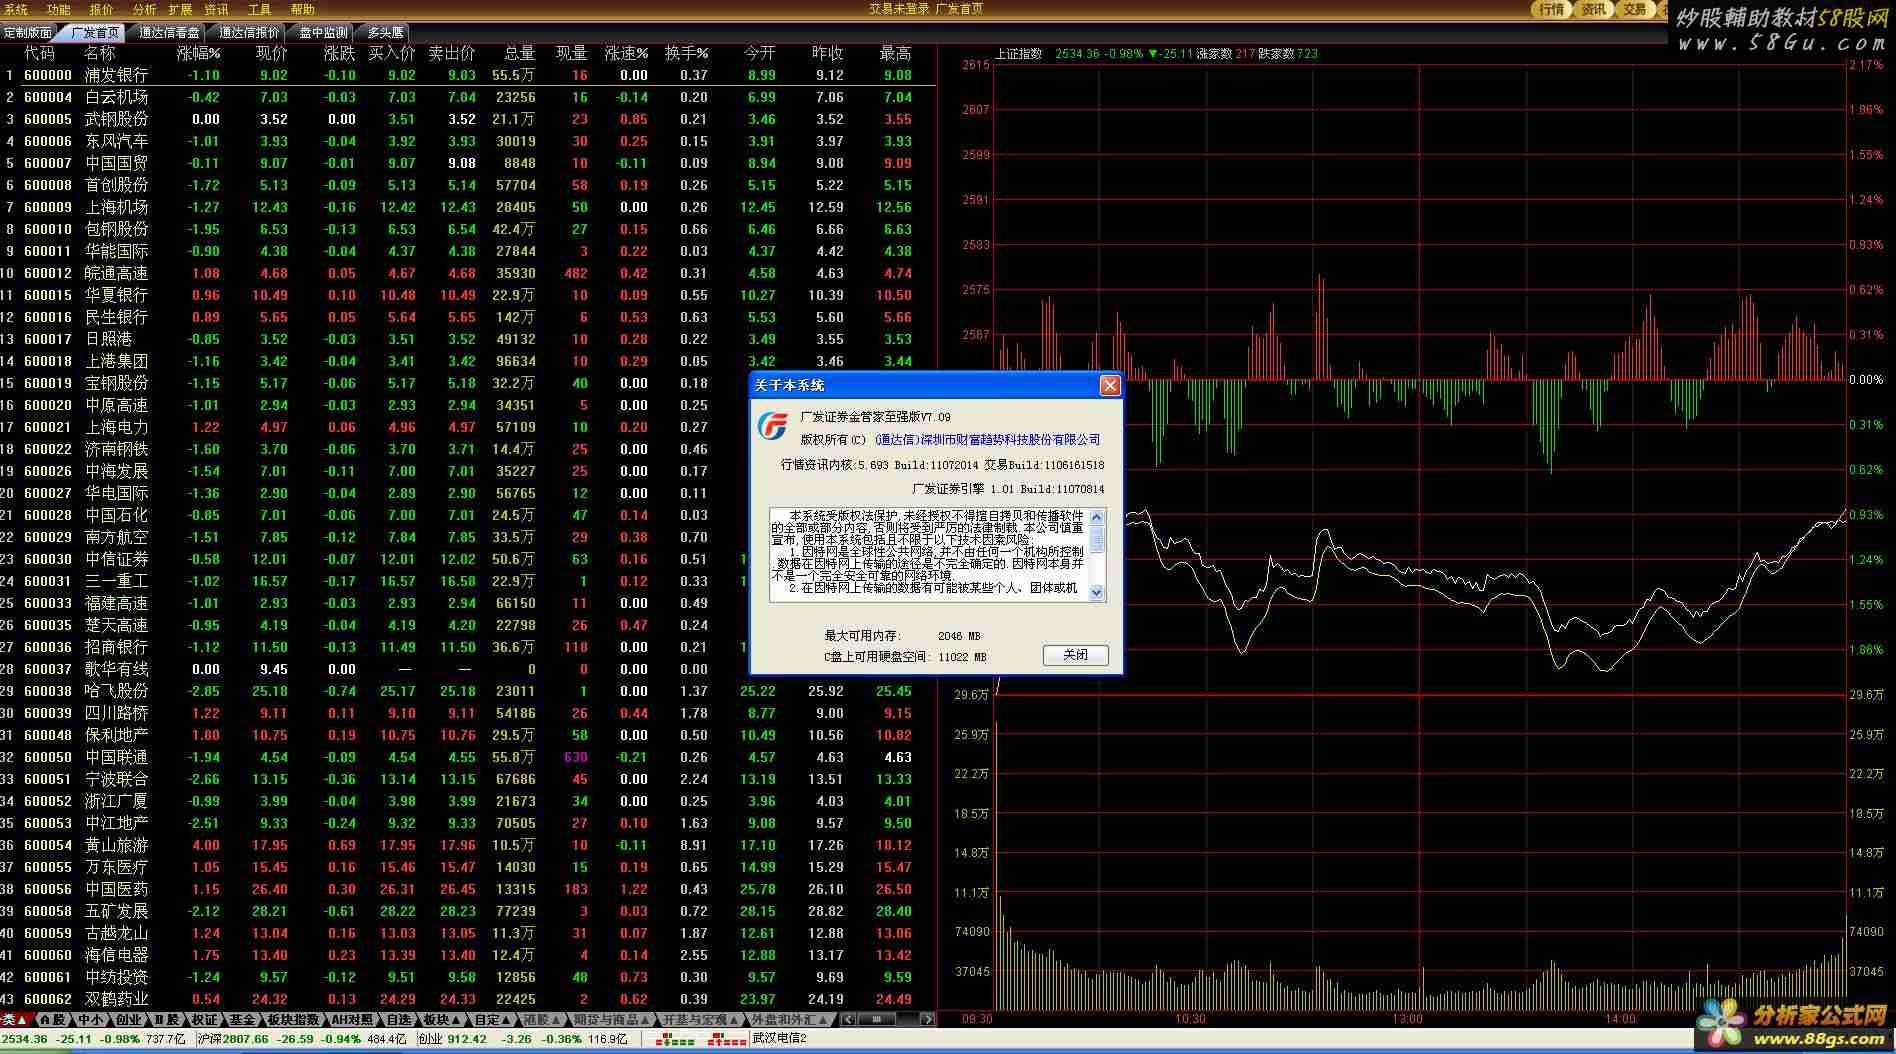Sort by the 代码 column header

[39, 53]
